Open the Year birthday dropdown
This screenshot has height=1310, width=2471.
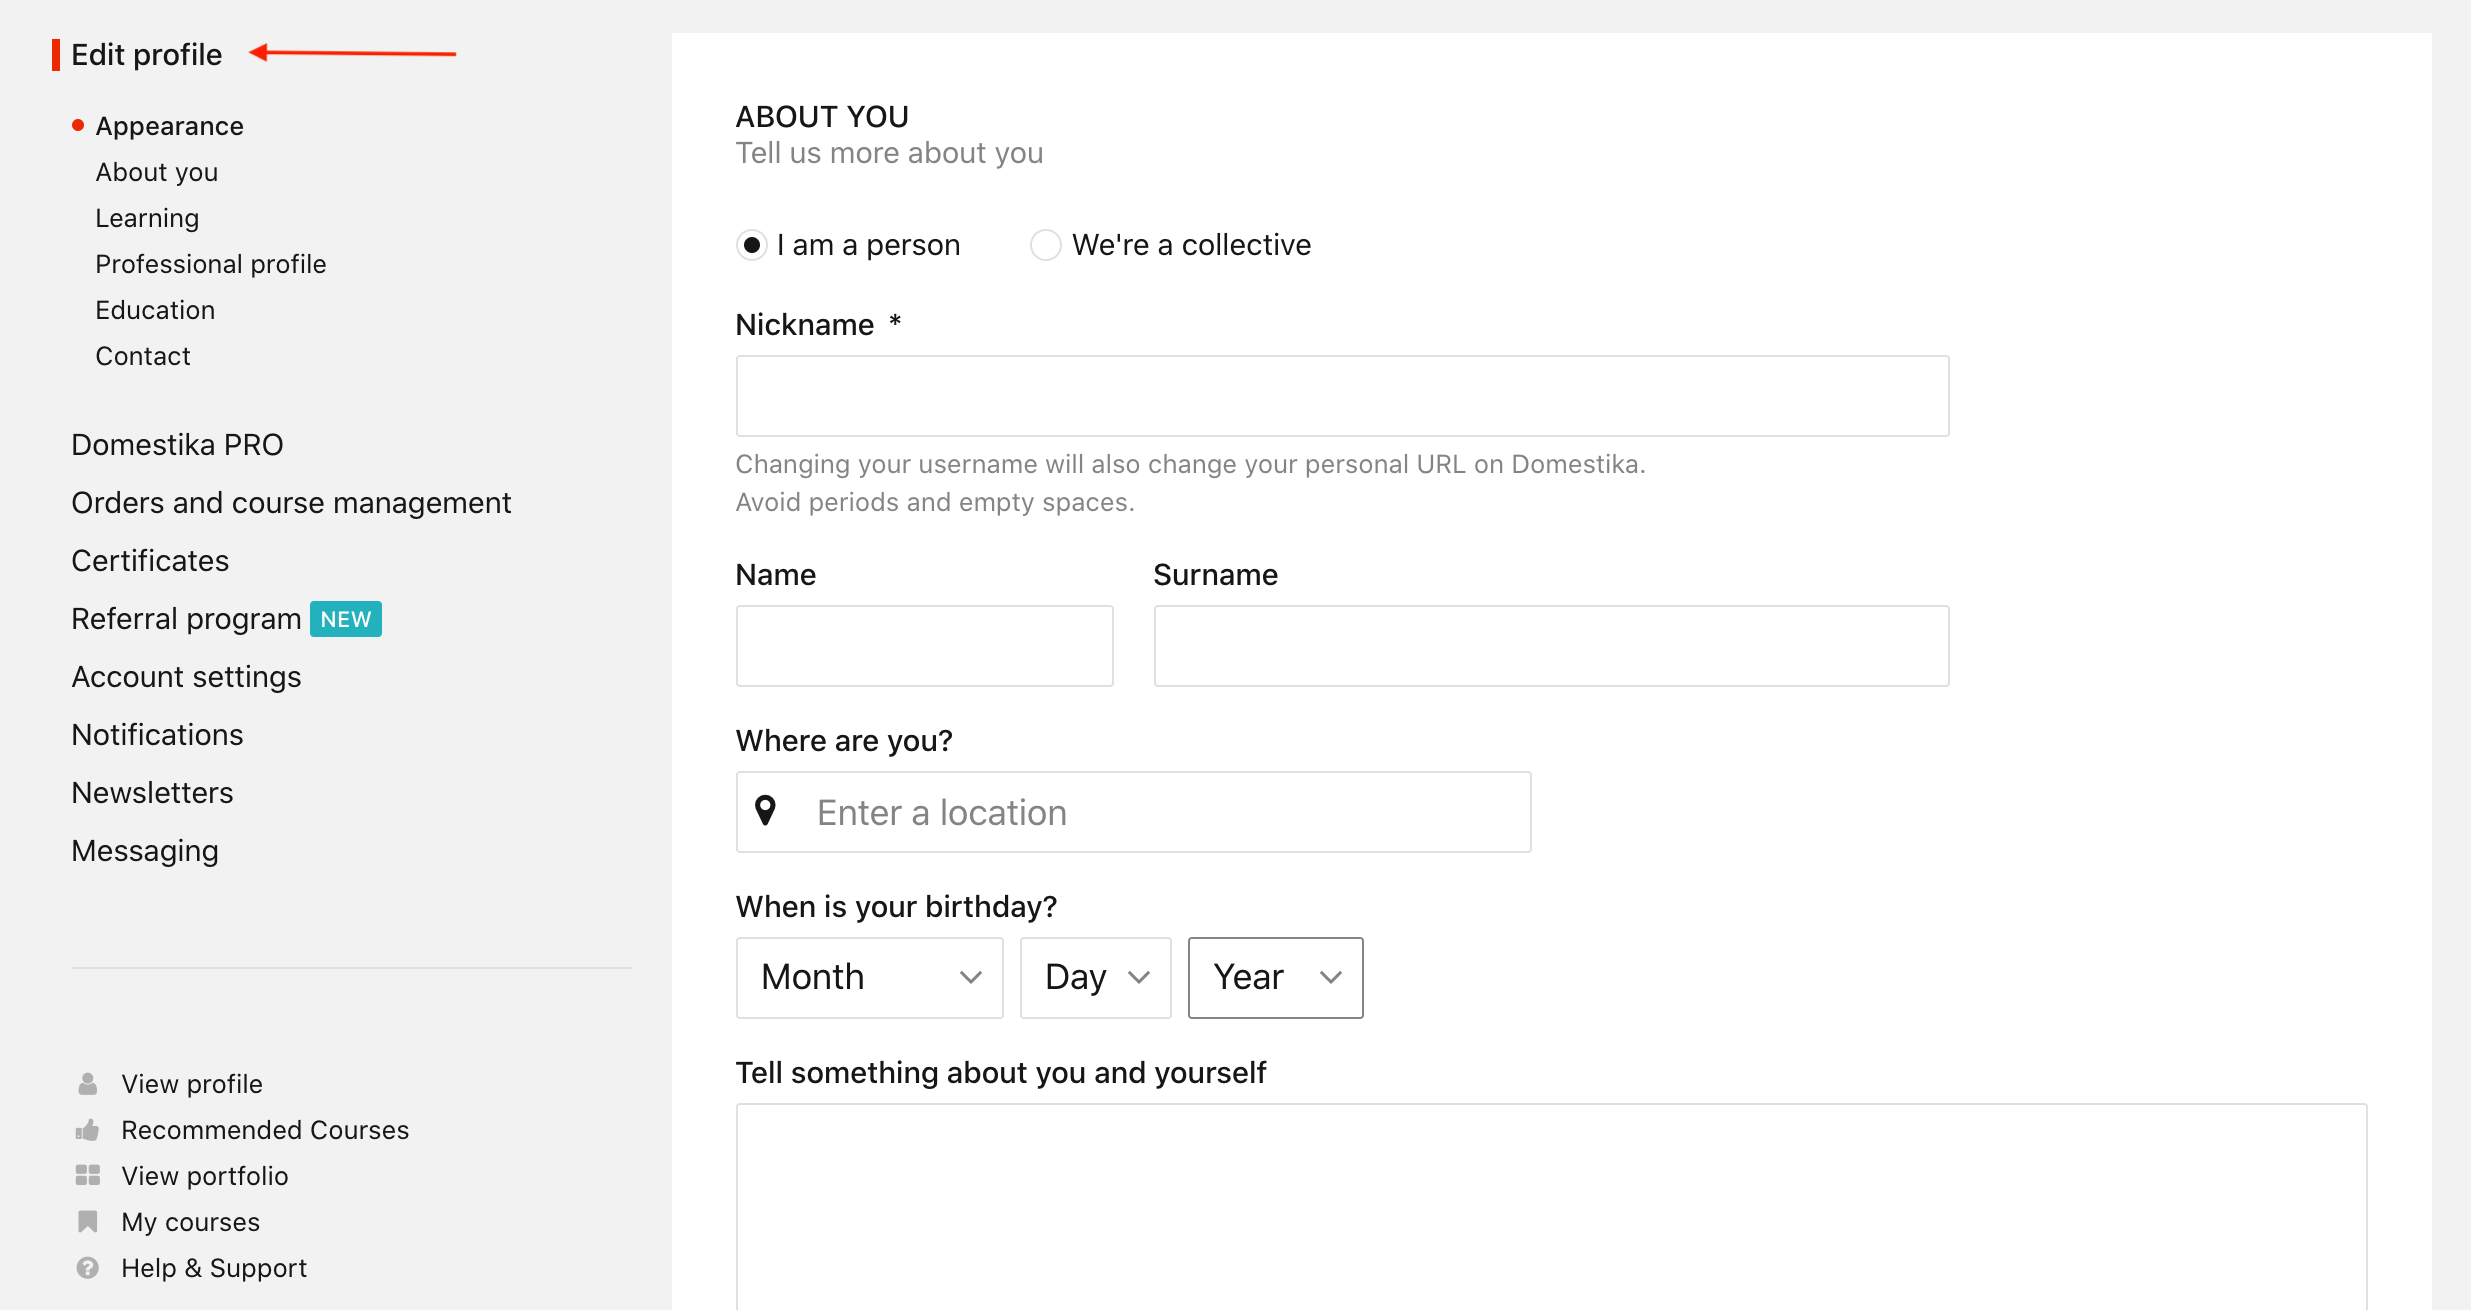click(x=1275, y=977)
